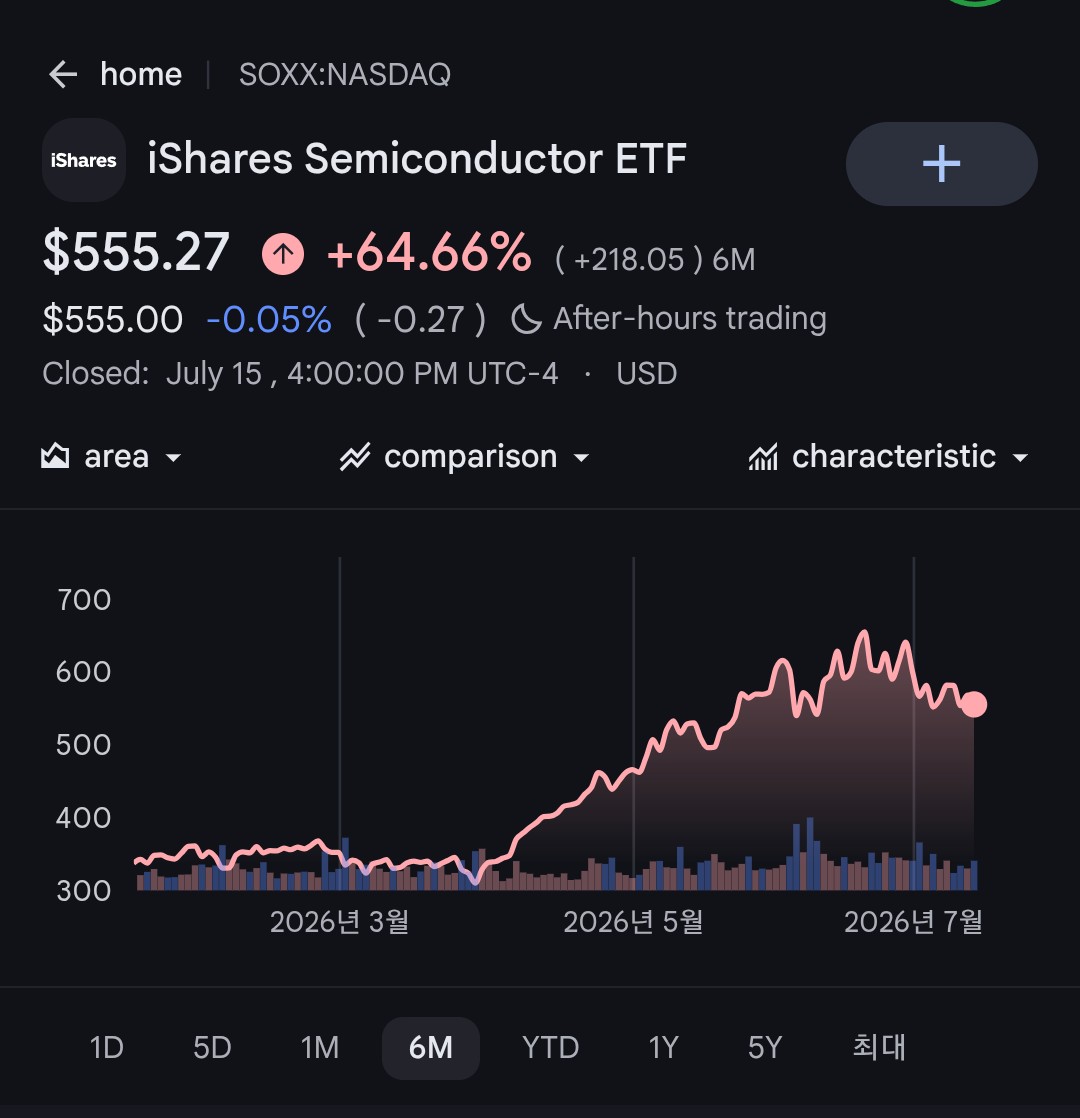Click the latest price dot on chart

click(974, 704)
